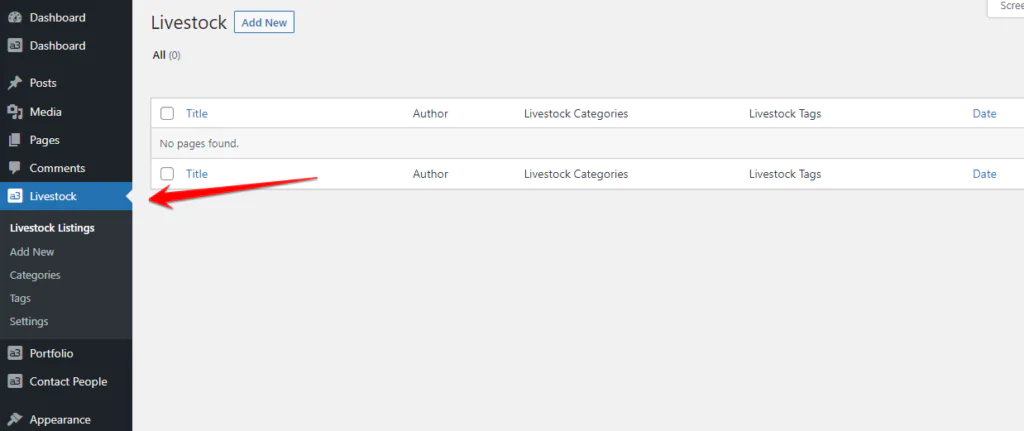1024x431 pixels.
Task: Sort by the header Title column
Action: [x=197, y=113]
